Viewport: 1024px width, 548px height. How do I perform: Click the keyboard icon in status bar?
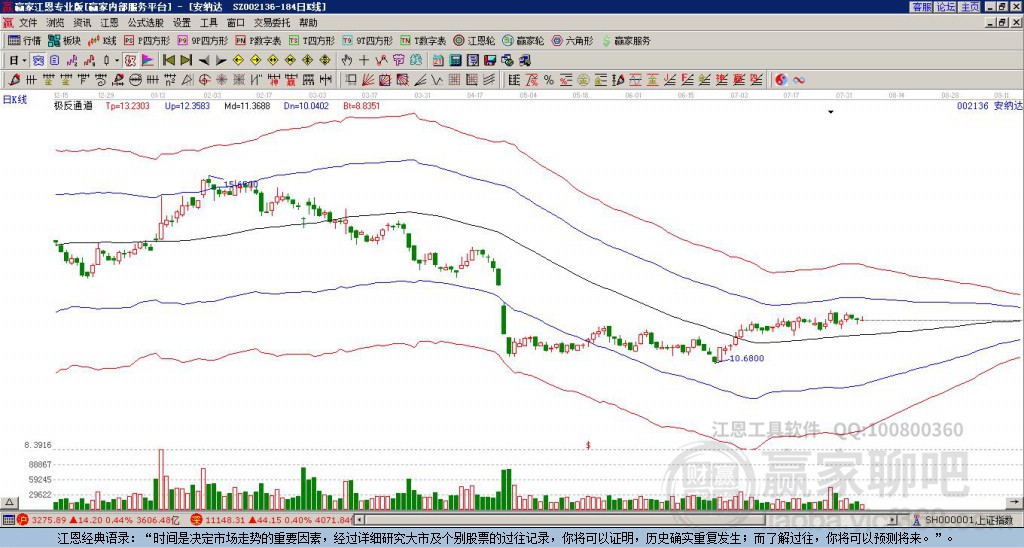(x=8, y=520)
